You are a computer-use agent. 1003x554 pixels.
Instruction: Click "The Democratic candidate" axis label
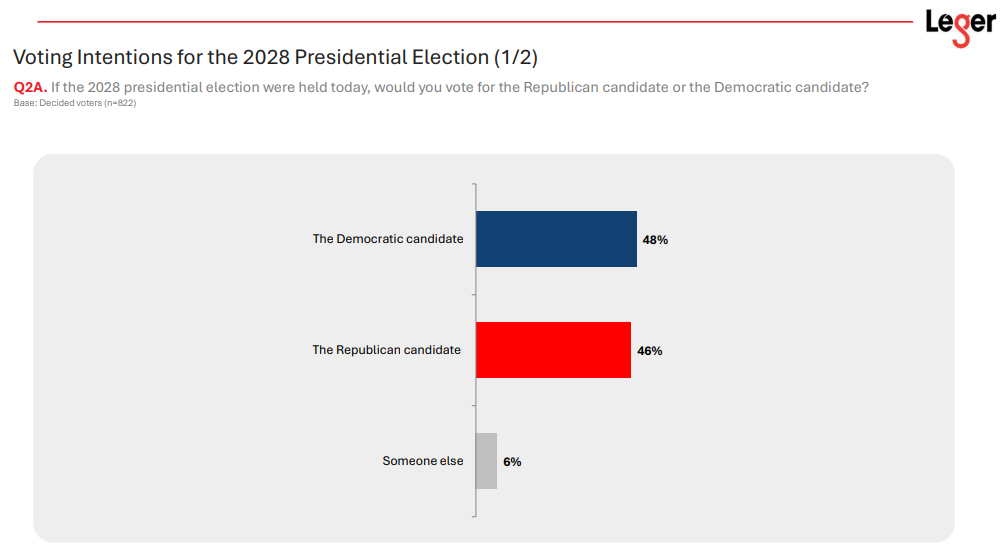[388, 239]
